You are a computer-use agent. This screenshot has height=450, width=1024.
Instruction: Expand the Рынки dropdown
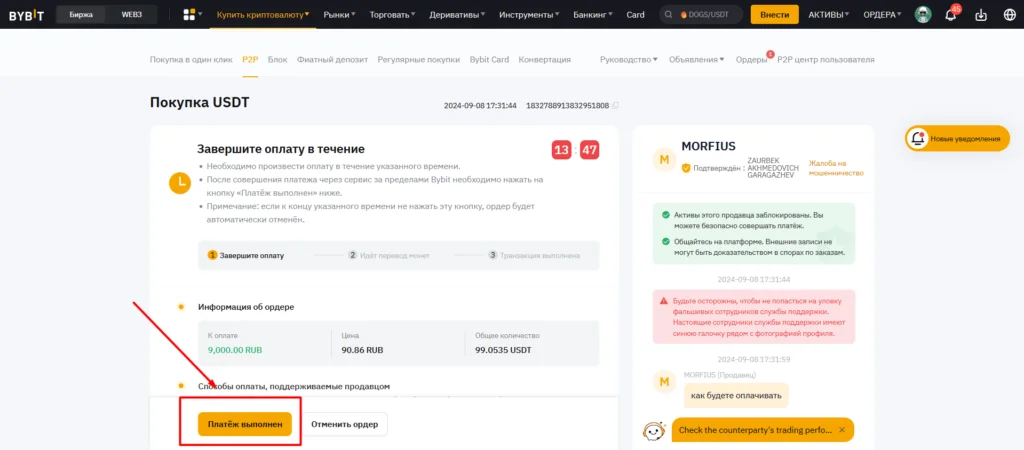click(x=340, y=14)
